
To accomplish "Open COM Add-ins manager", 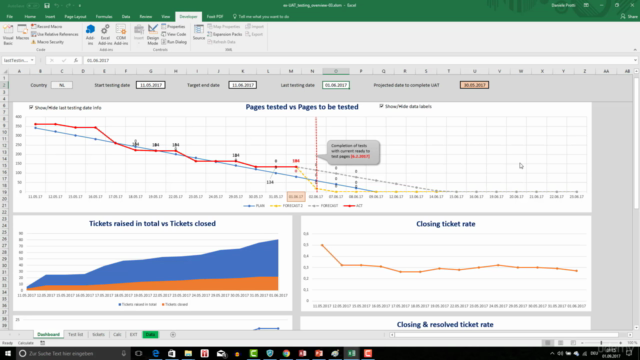I will [121, 34].
